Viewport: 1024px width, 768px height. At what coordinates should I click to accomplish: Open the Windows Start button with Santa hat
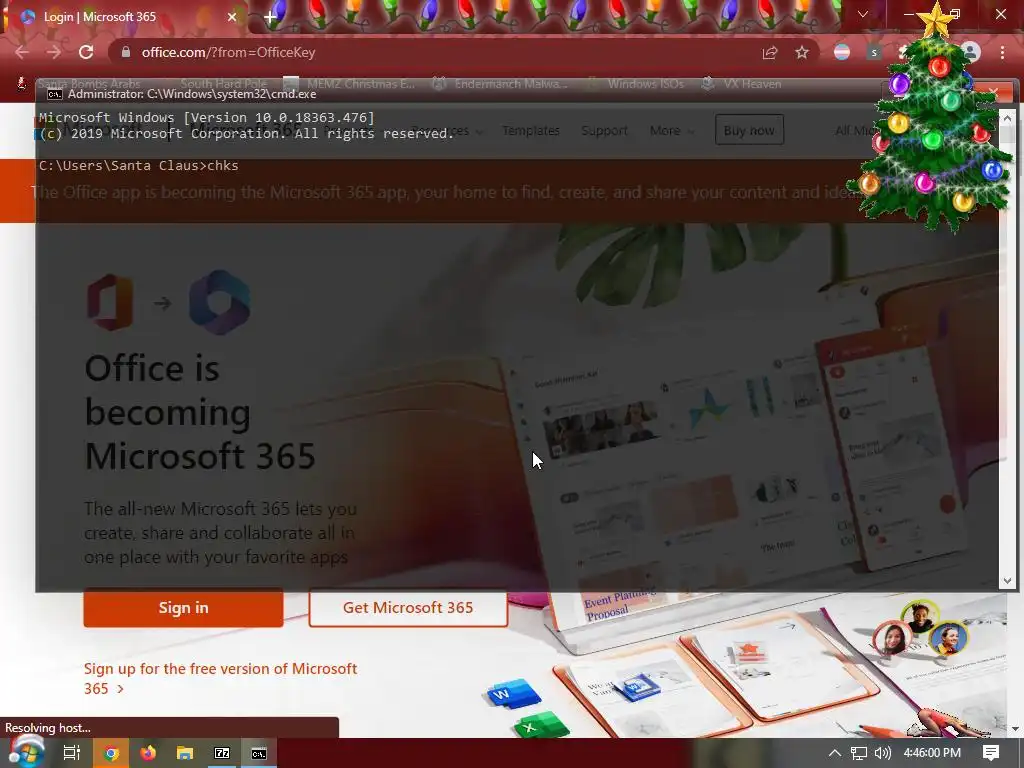[26, 752]
